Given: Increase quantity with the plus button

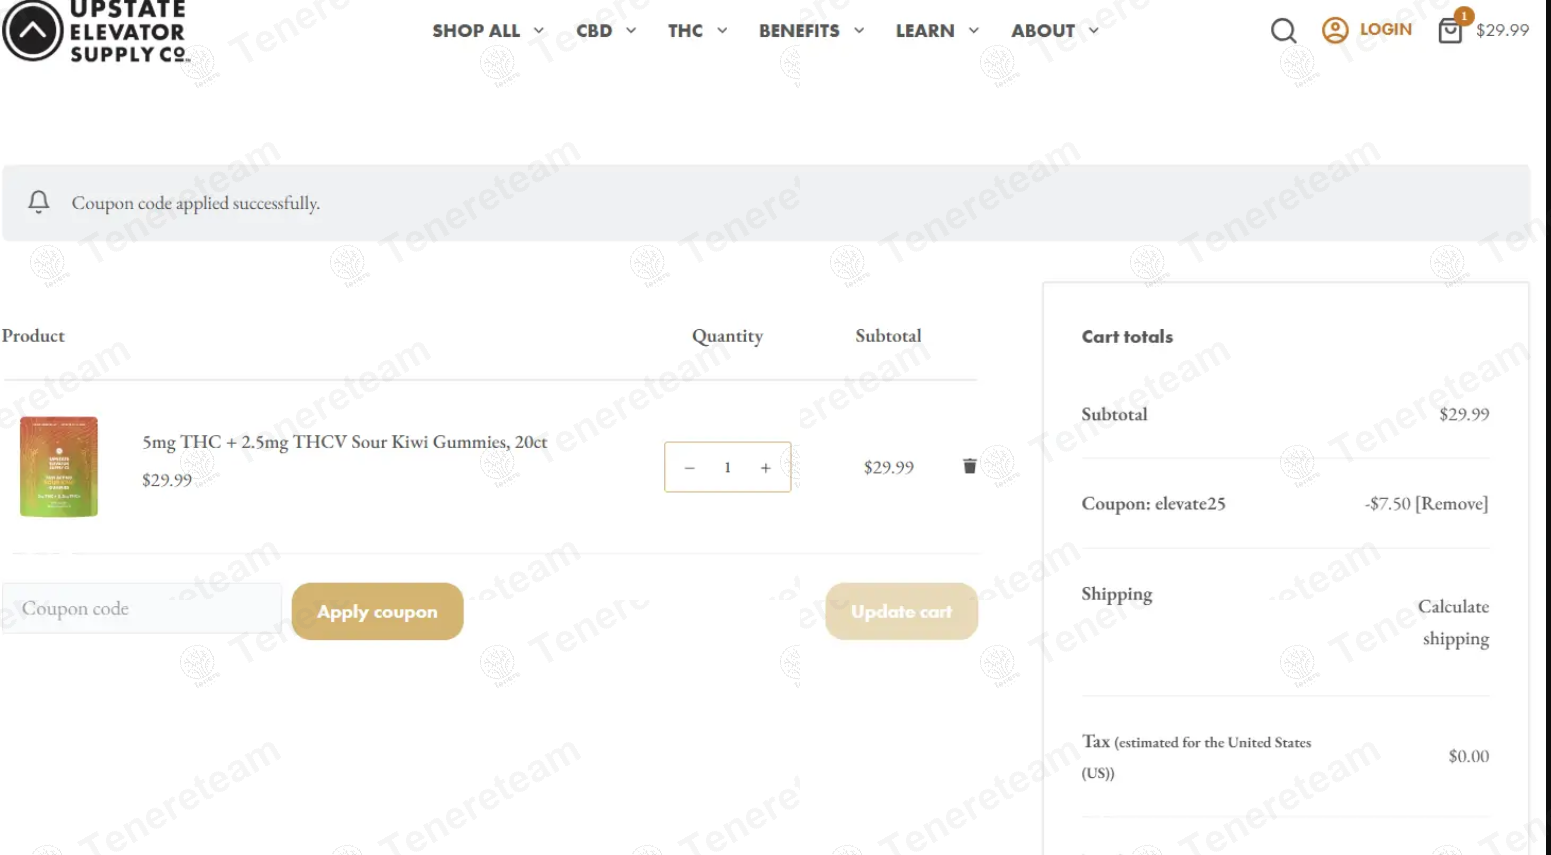Looking at the screenshot, I should 765,467.
